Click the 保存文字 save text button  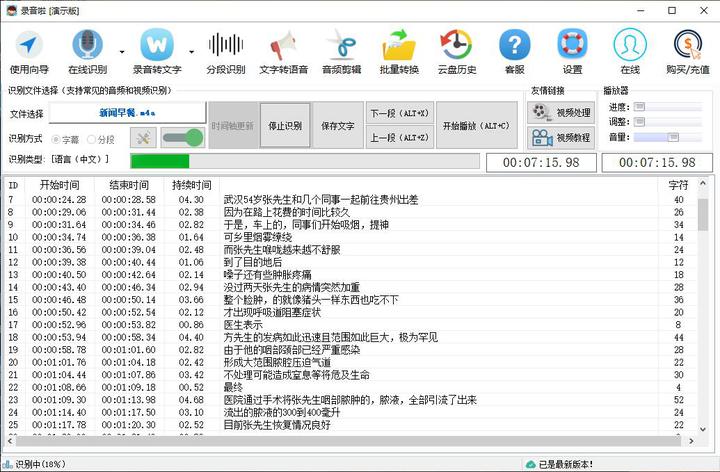pos(338,125)
